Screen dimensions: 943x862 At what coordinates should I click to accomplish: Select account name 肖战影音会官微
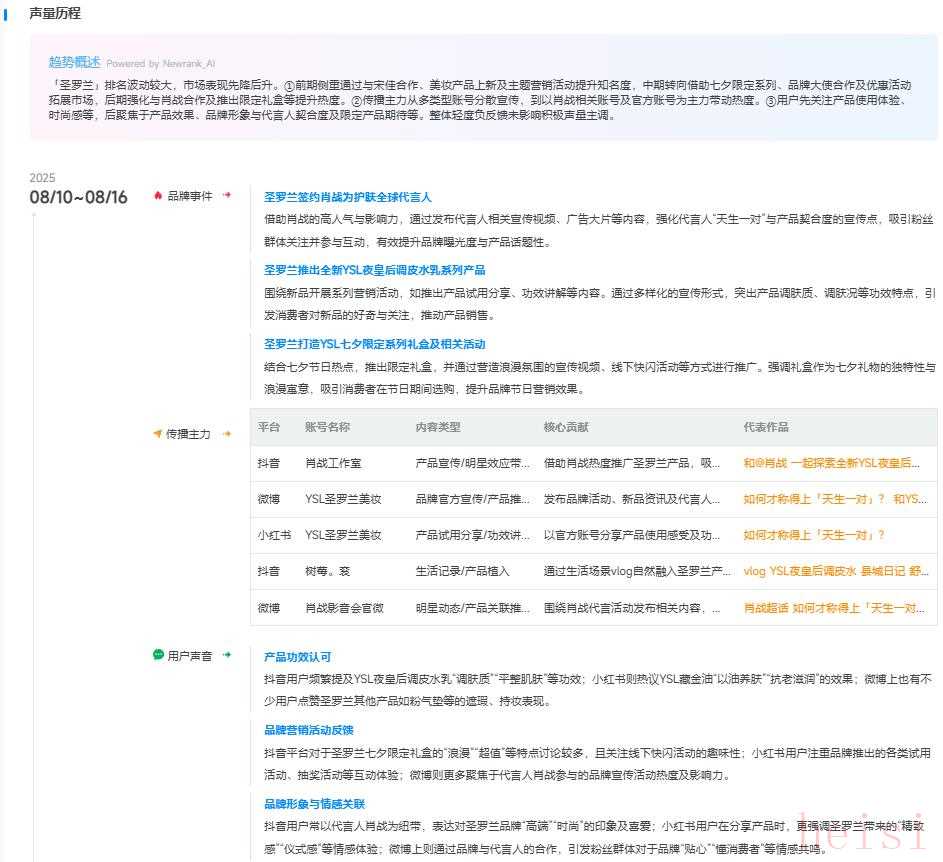tap(344, 608)
